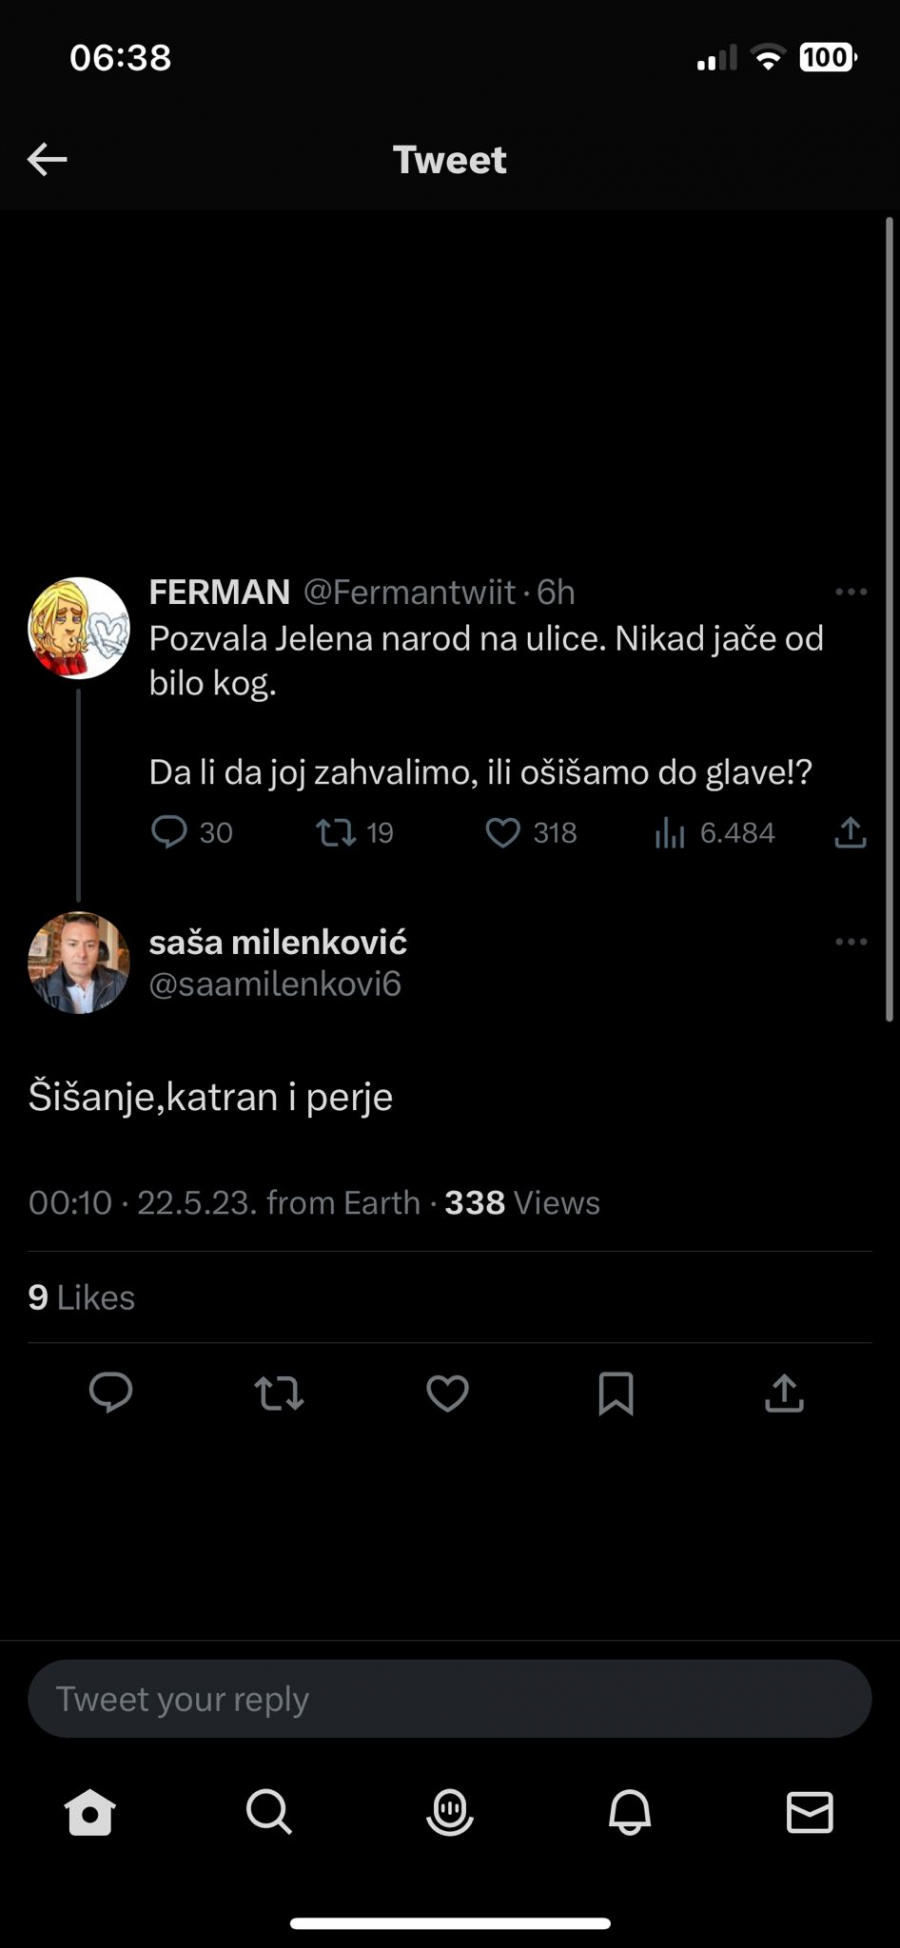Go to the Home tab
This screenshot has width=900, height=1948.
90,1811
